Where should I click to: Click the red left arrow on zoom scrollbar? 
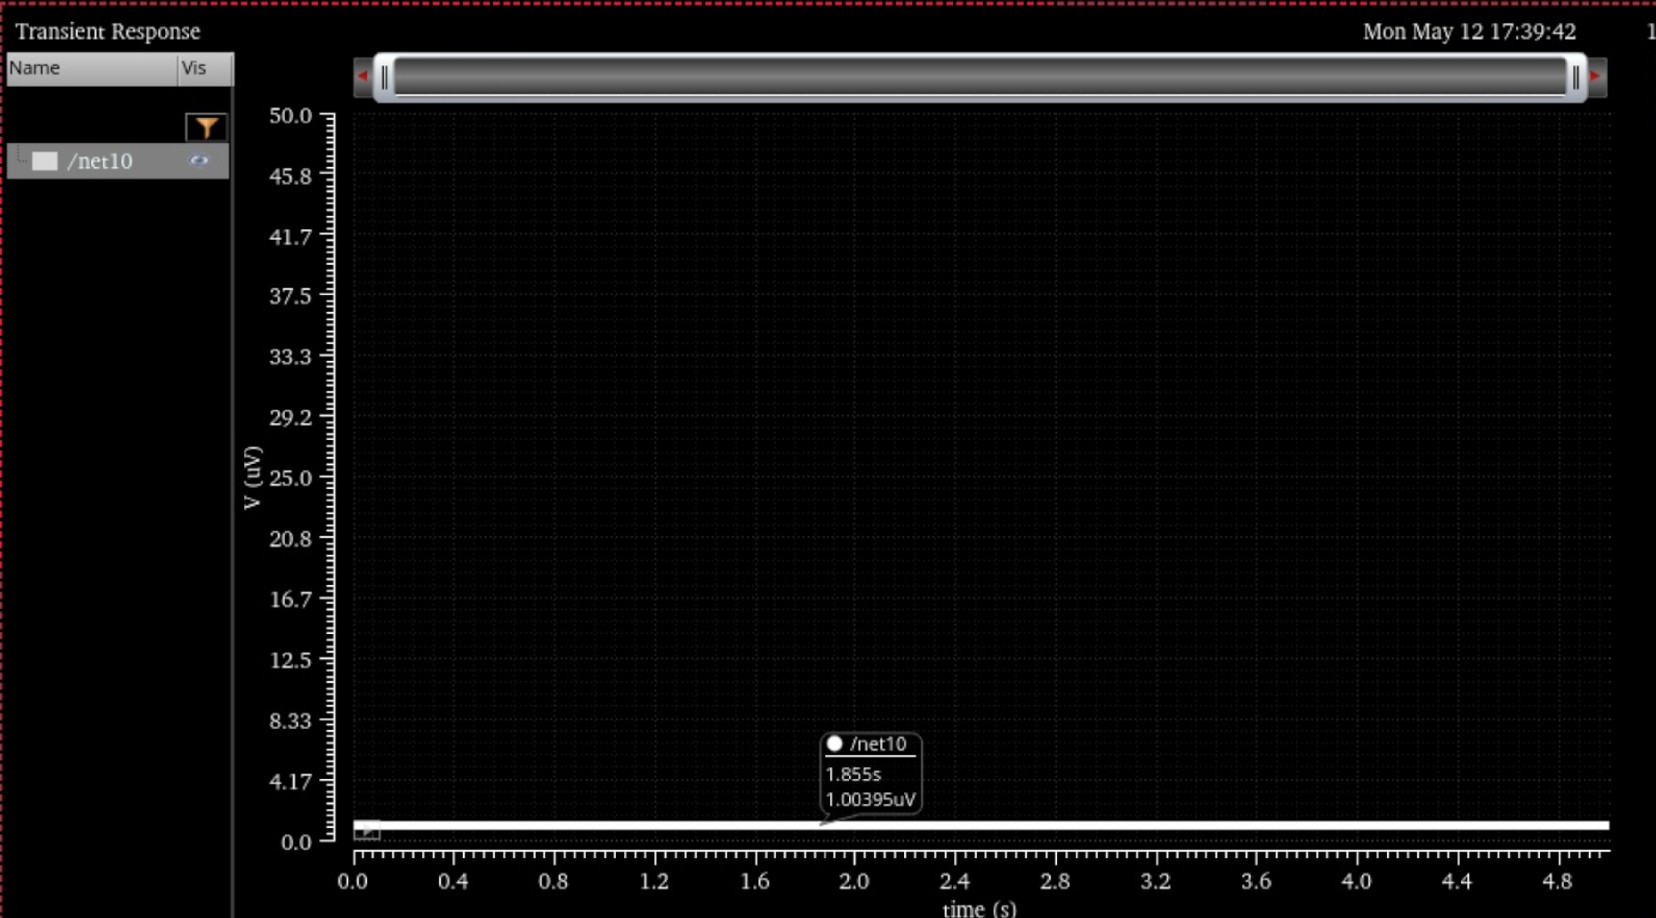point(362,76)
